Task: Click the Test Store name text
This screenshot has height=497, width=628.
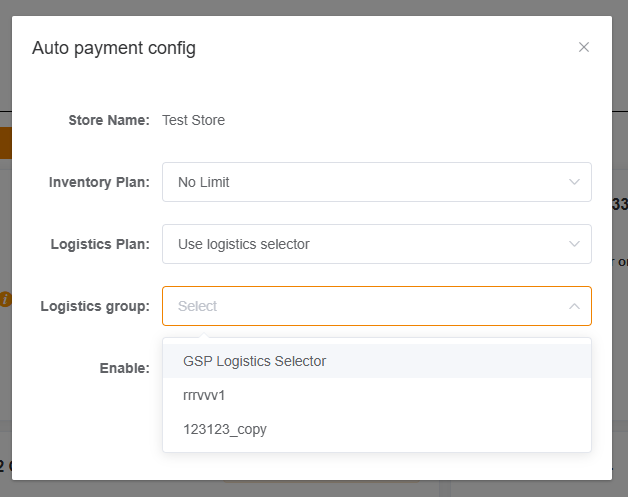Action: pos(193,120)
